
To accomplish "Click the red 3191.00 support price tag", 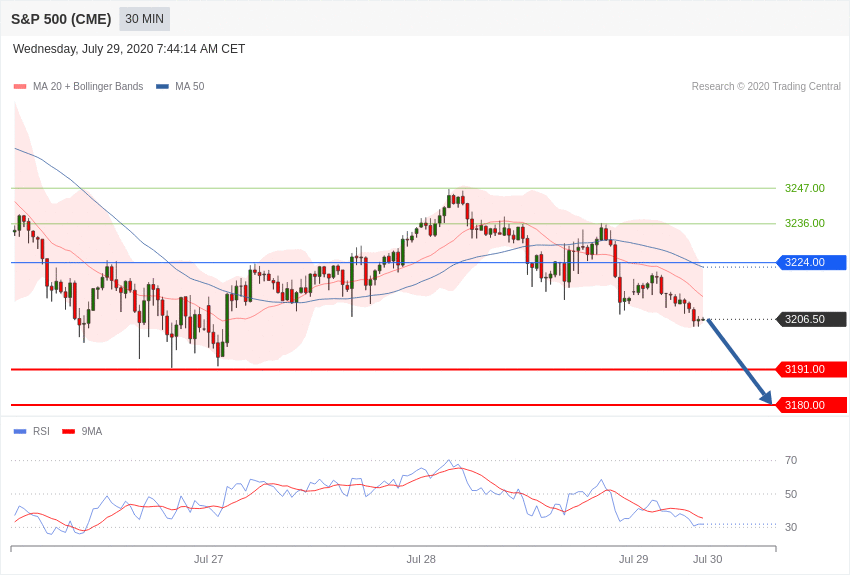I will click(812, 370).
